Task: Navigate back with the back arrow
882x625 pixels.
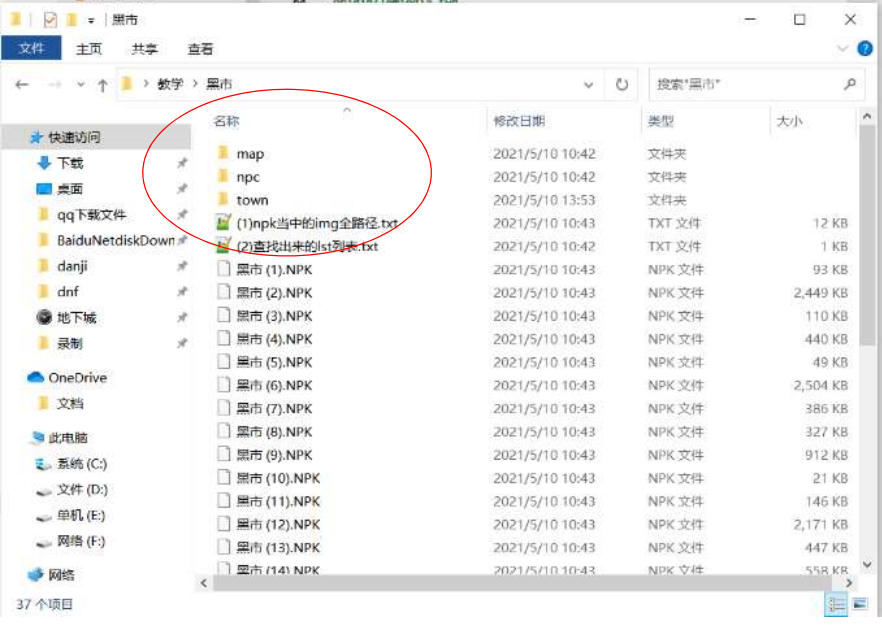Action: 22,85
